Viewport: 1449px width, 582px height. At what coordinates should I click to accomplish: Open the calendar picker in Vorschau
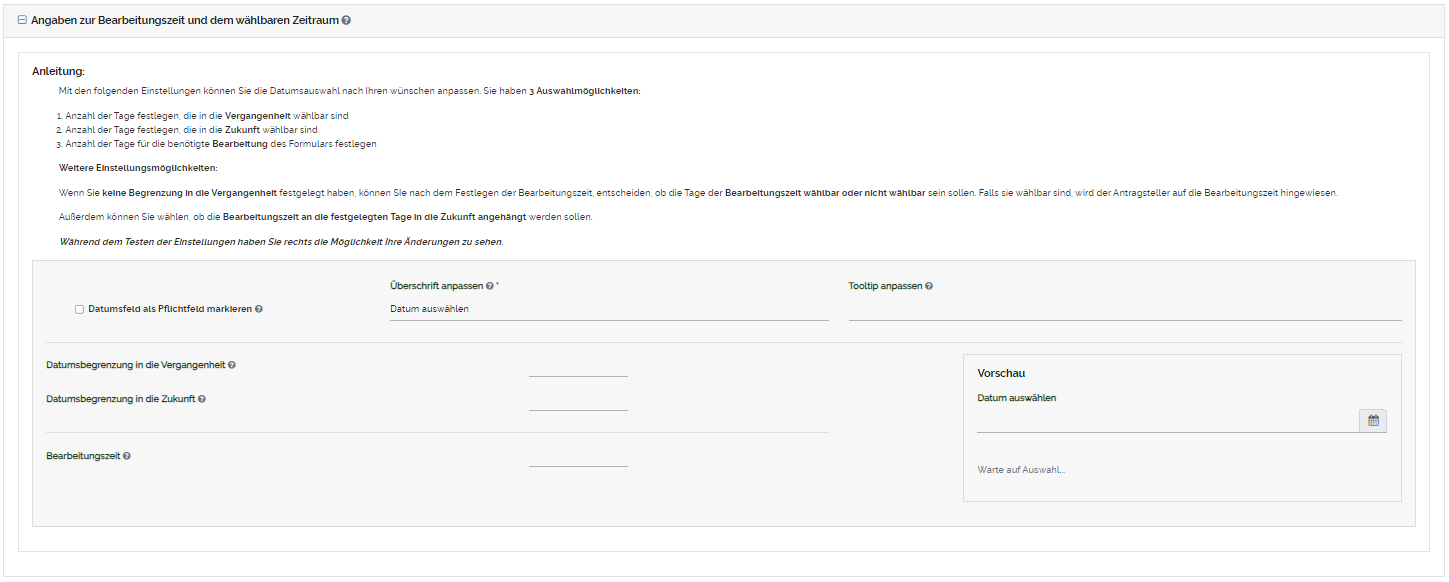point(1373,421)
